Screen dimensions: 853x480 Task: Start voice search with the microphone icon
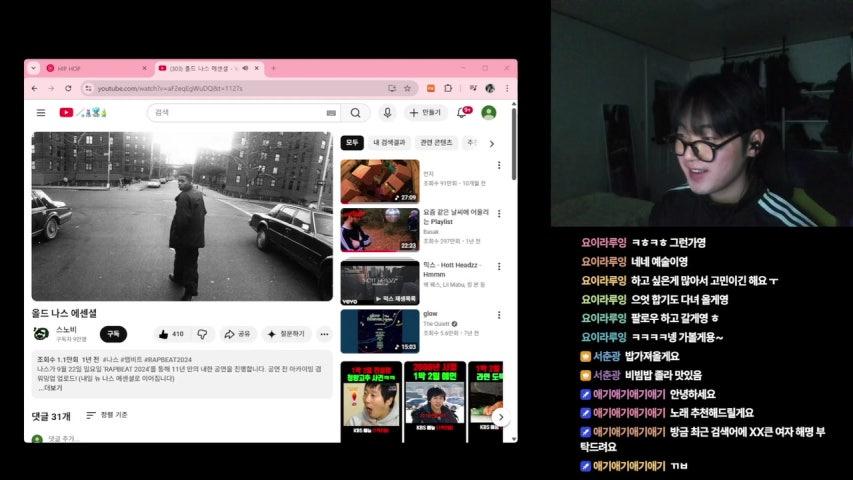pos(387,113)
